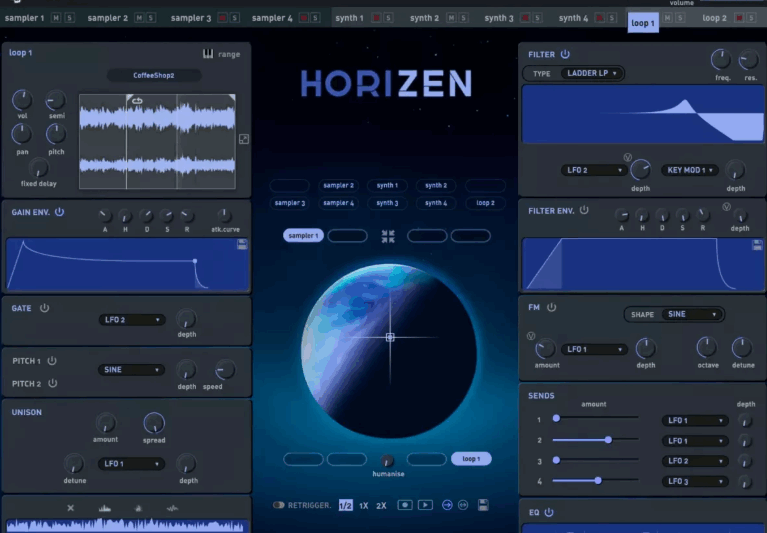Adjust send 1 amount slider
767x533 pixels.
[595, 419]
